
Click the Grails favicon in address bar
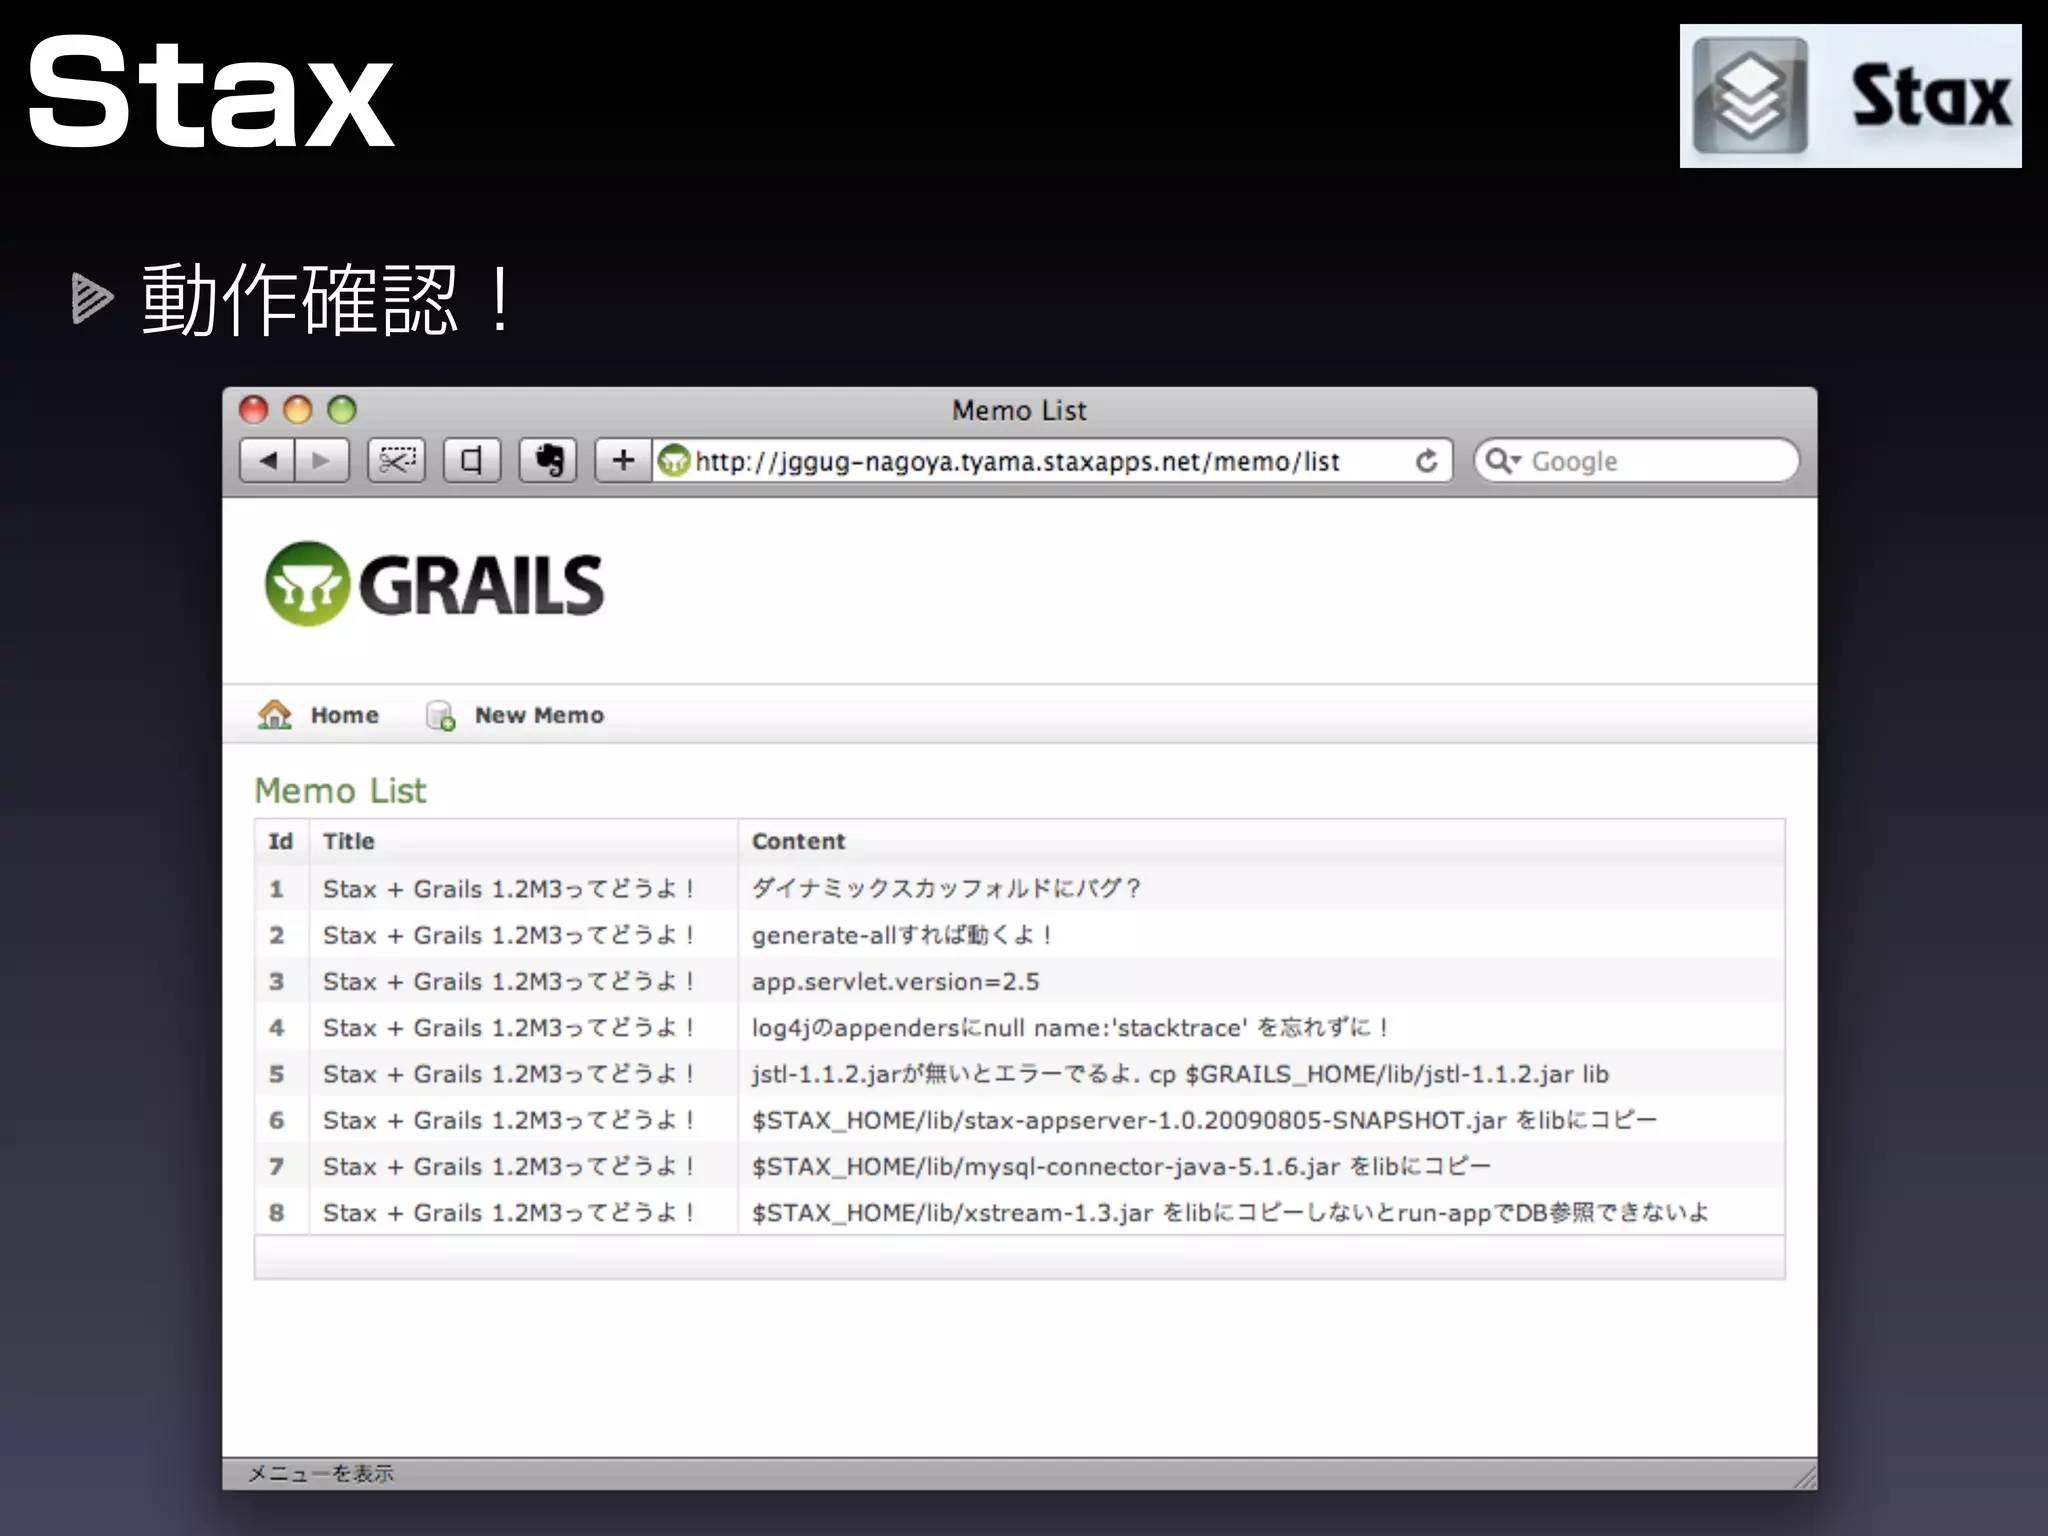(674, 461)
